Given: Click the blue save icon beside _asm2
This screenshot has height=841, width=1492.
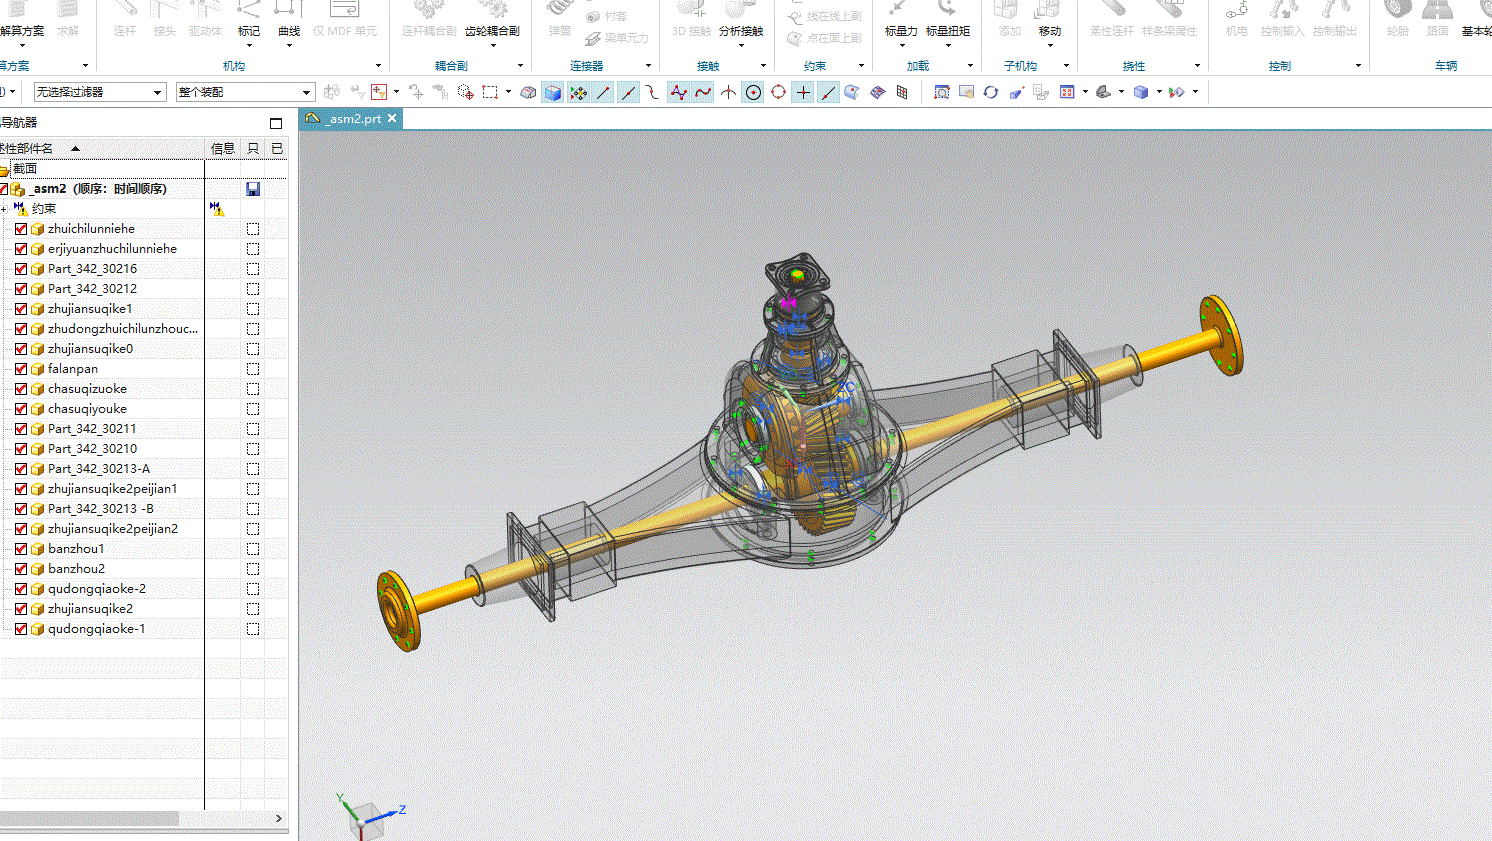Looking at the screenshot, I should (253, 189).
